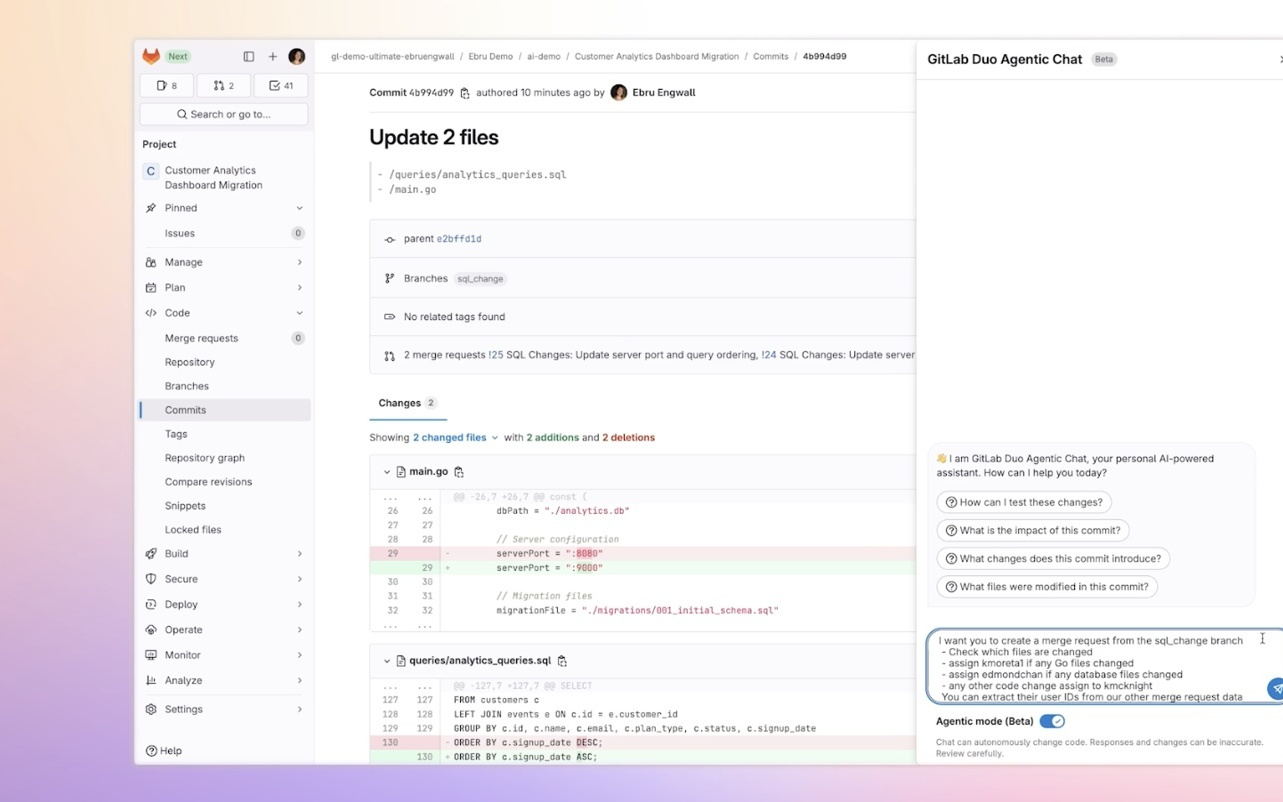The image size is (1283, 802).
Task: Open Repository graph in the sidebar
Action: (x=224, y=458)
